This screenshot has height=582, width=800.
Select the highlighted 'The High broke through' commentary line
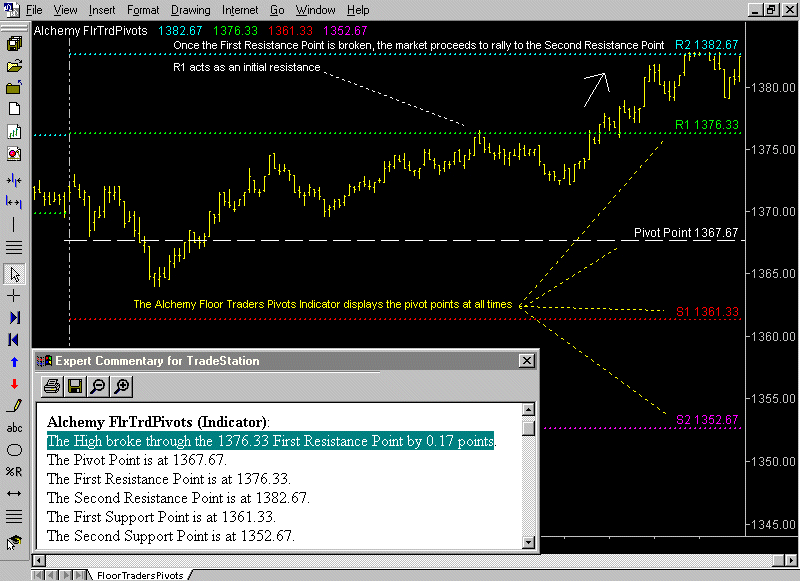(270, 441)
